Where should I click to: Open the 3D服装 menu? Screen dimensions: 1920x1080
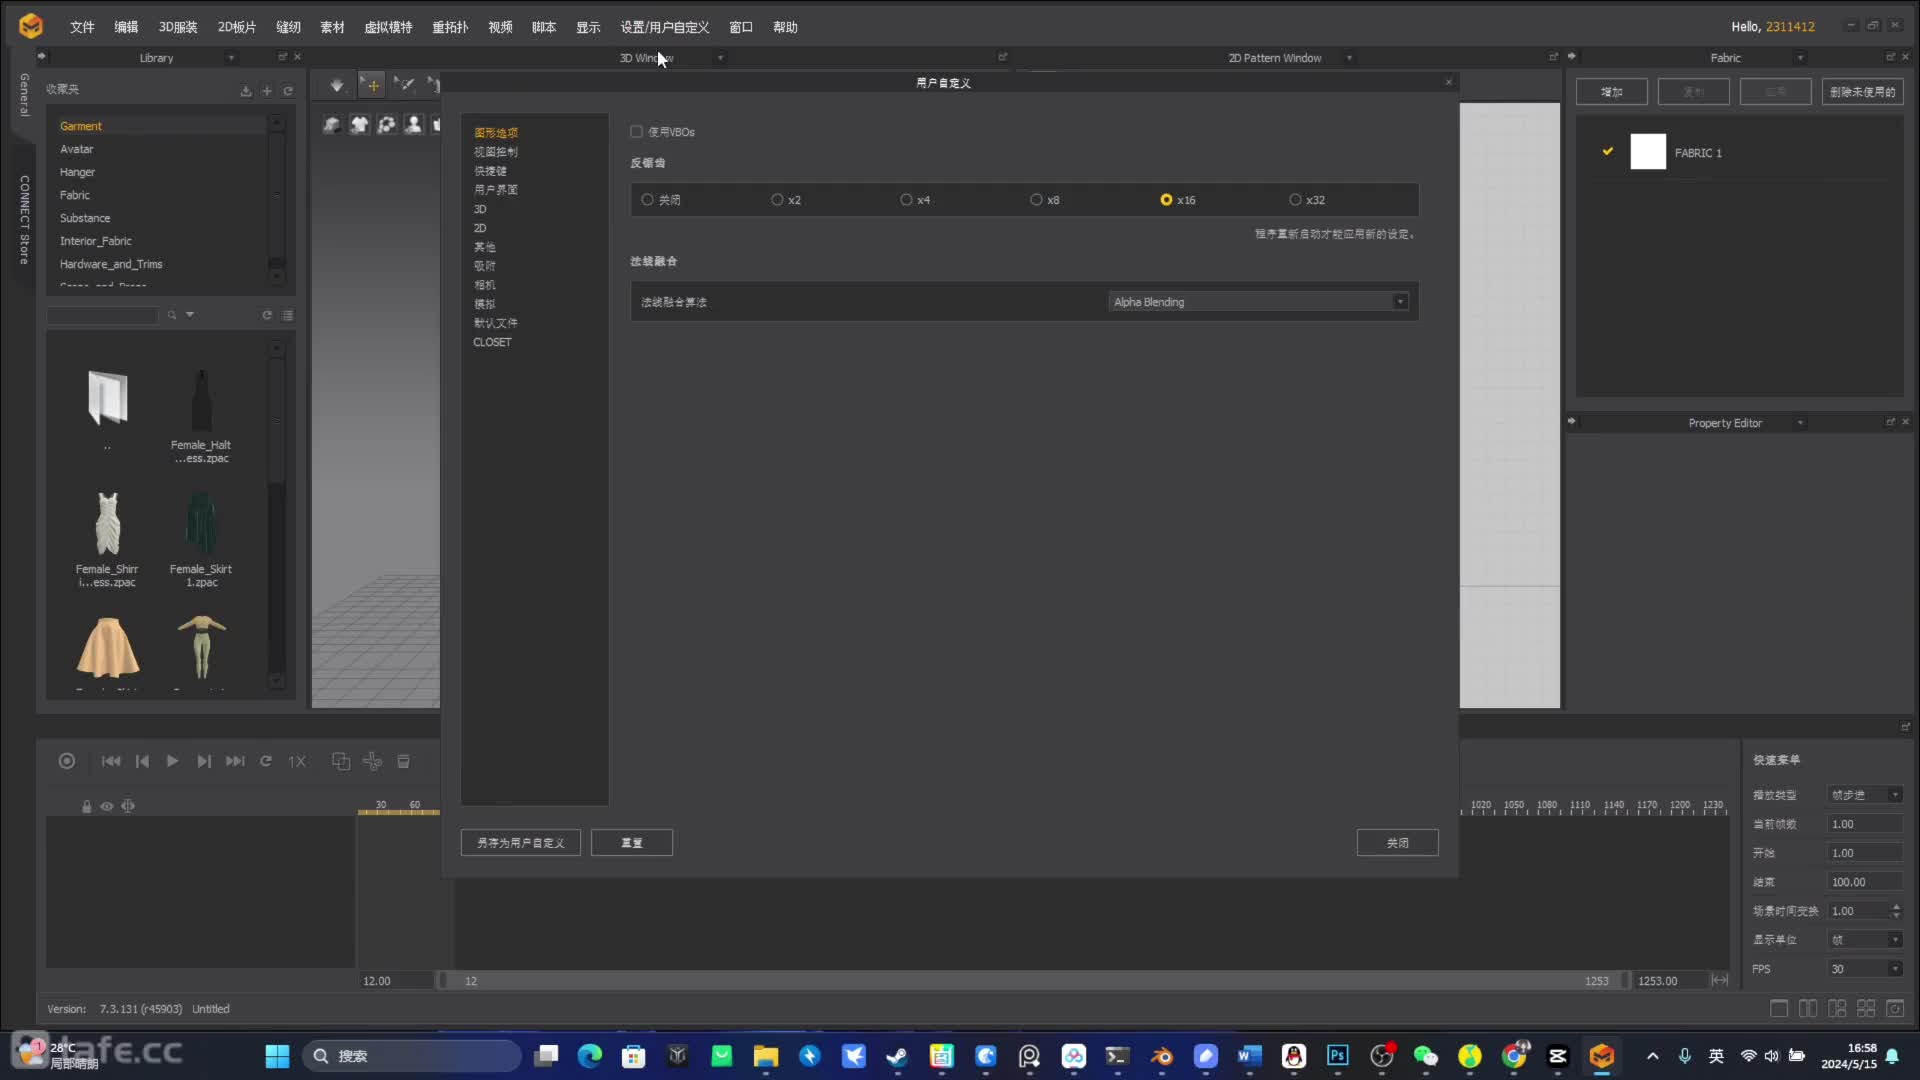point(178,27)
